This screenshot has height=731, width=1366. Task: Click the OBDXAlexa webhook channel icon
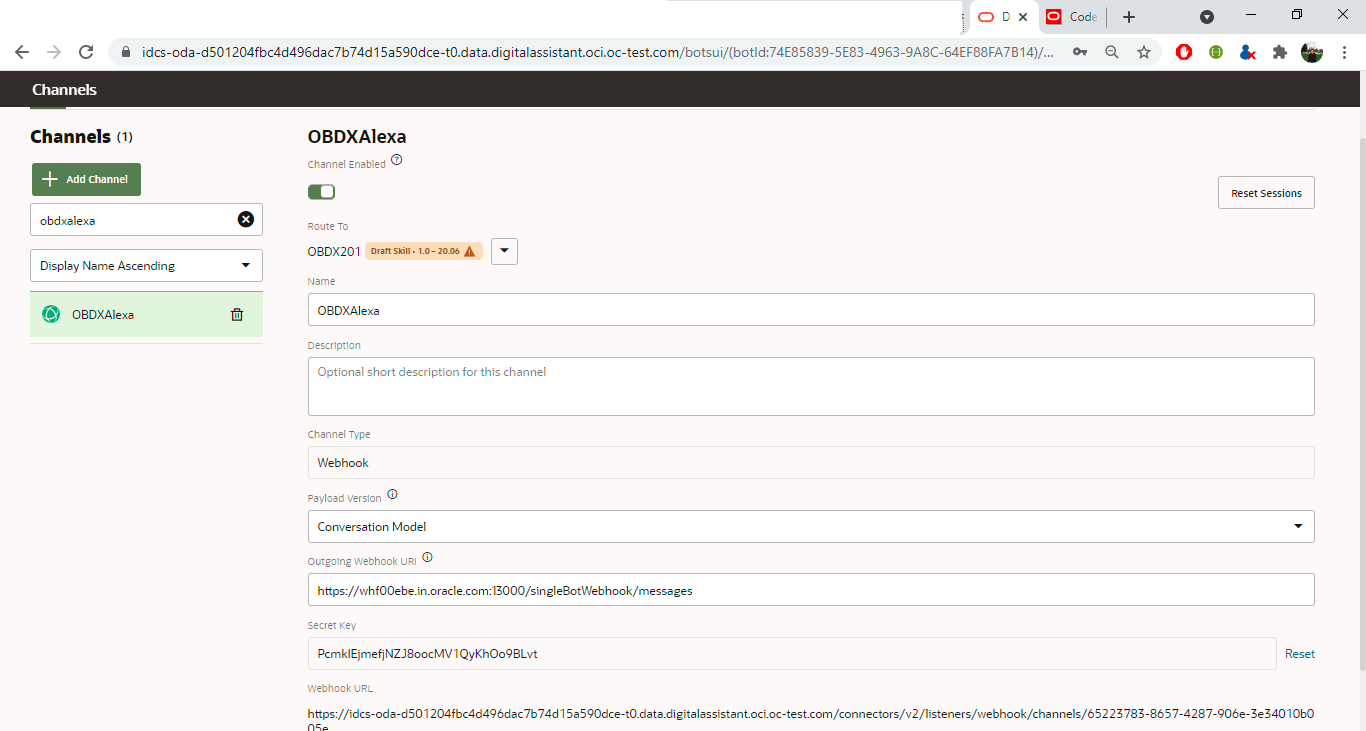pos(51,314)
